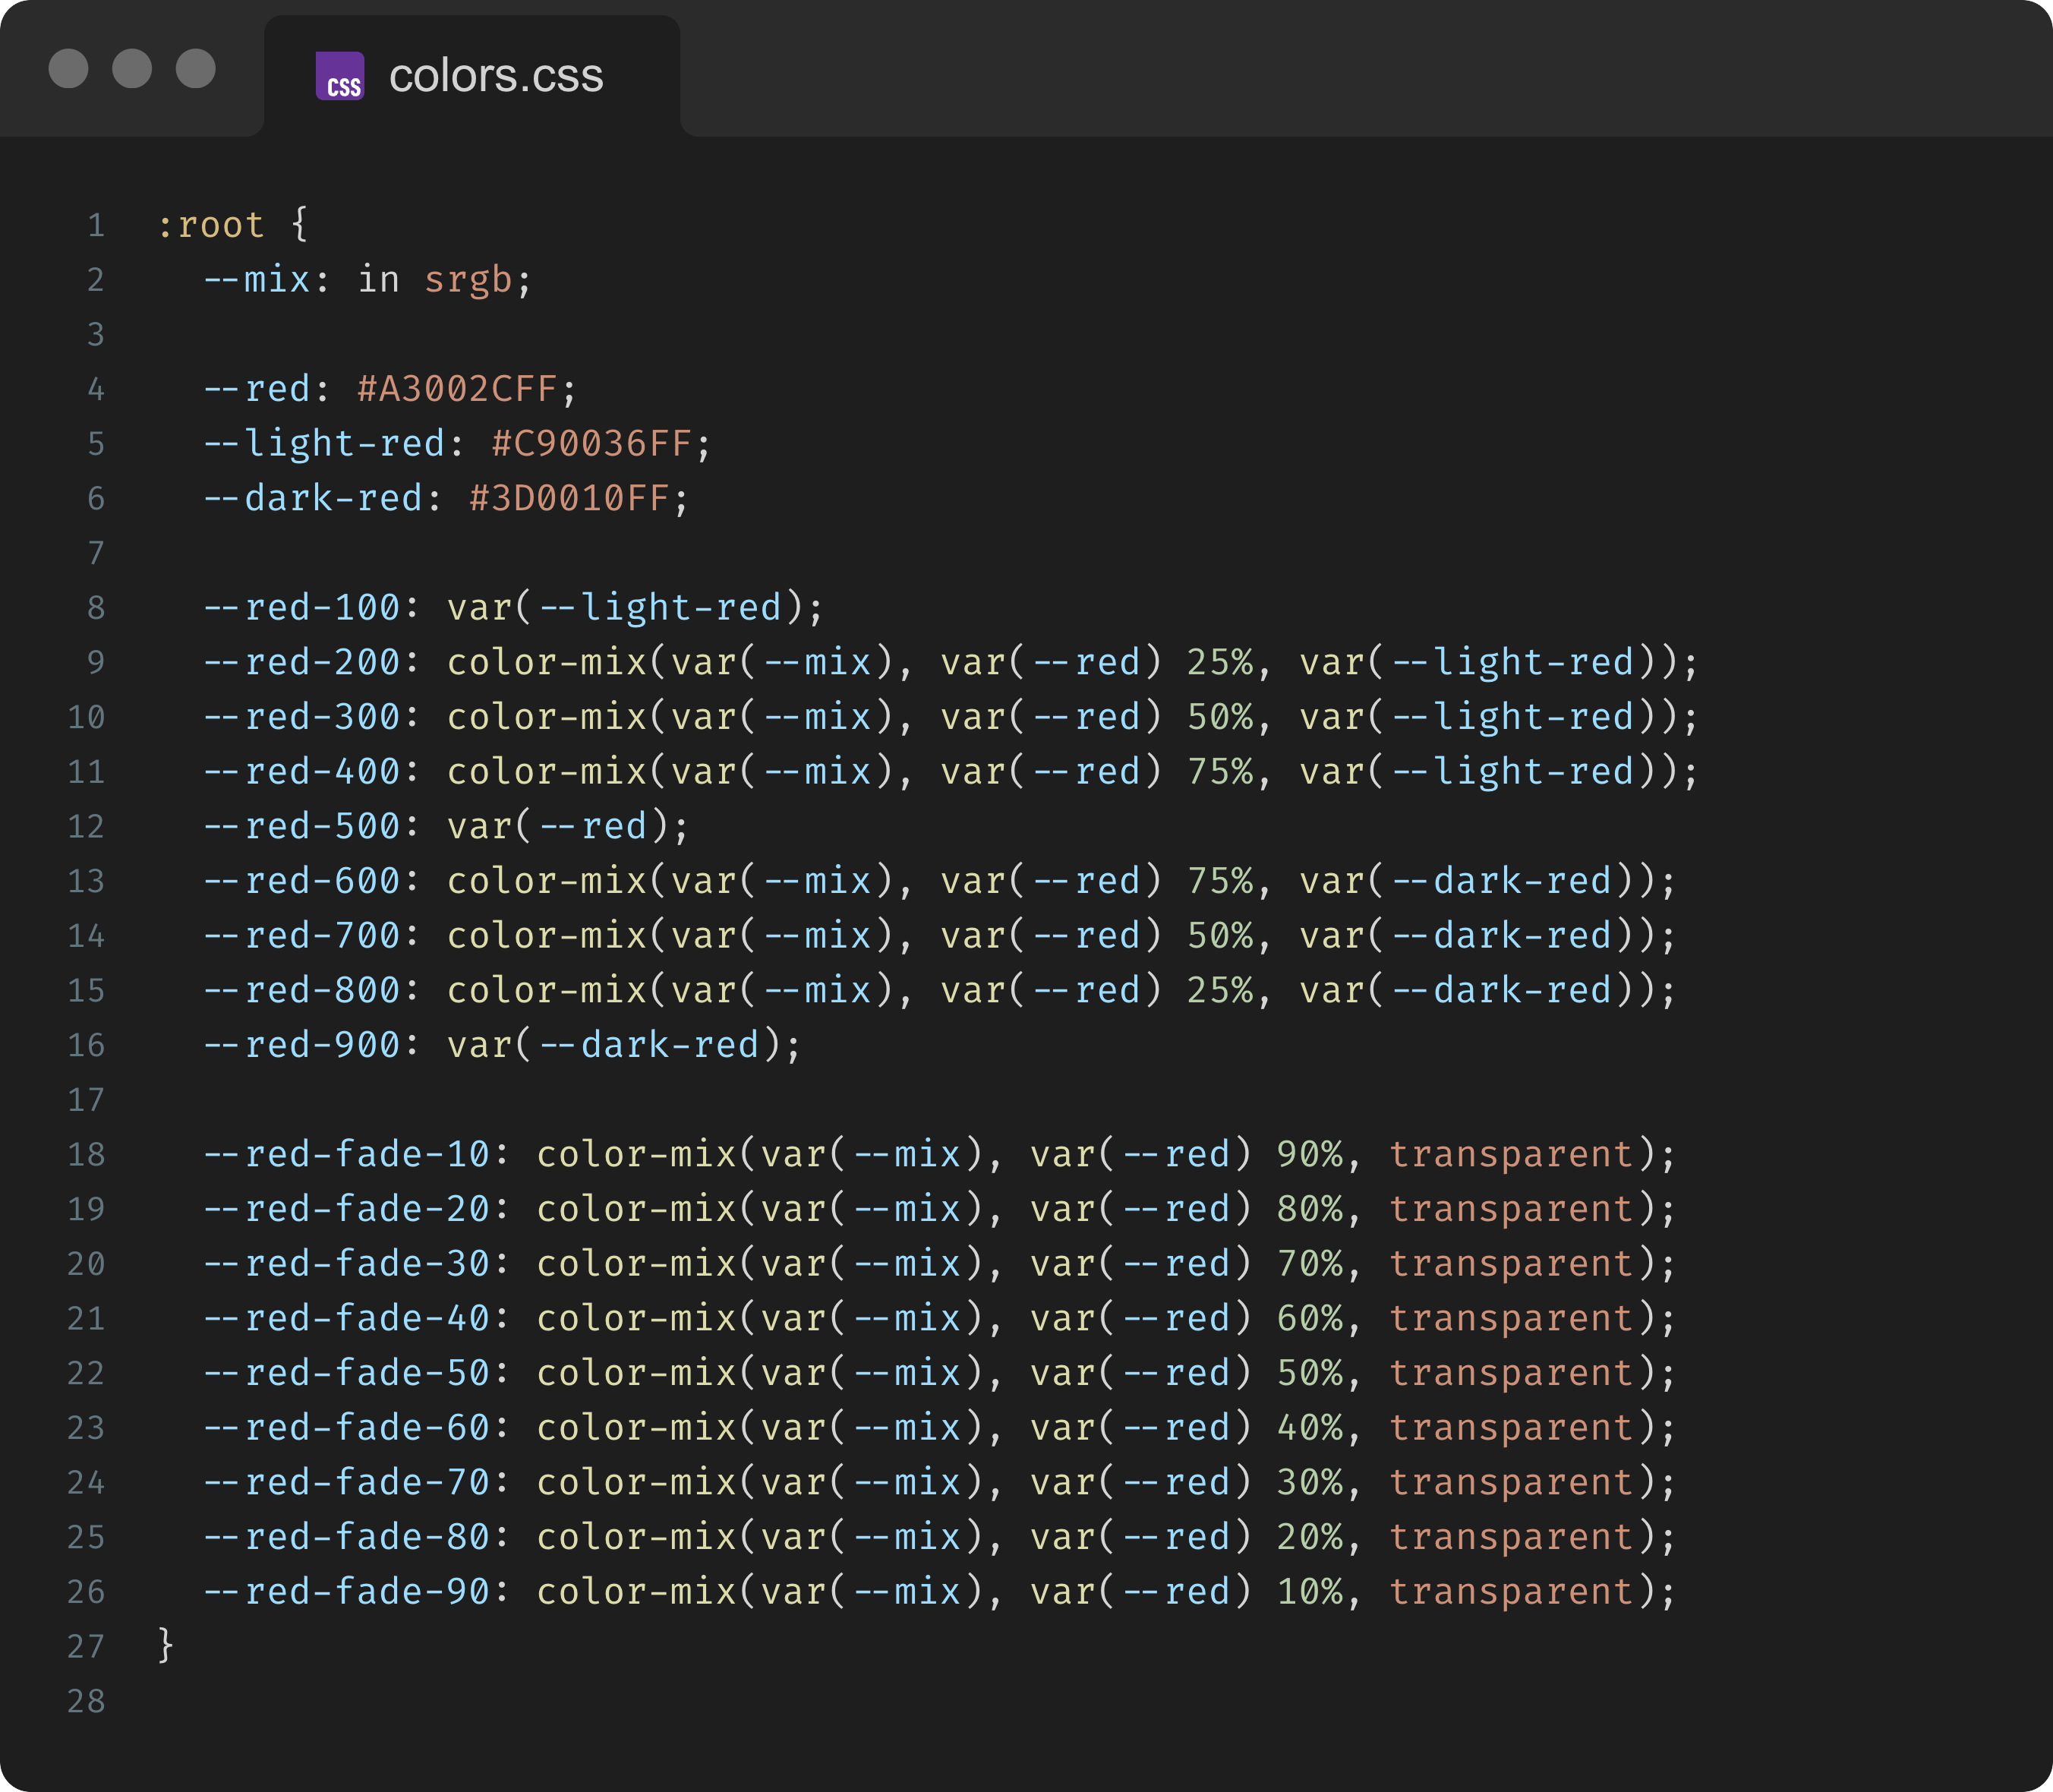Click the closing brace on line 27

(166, 1645)
